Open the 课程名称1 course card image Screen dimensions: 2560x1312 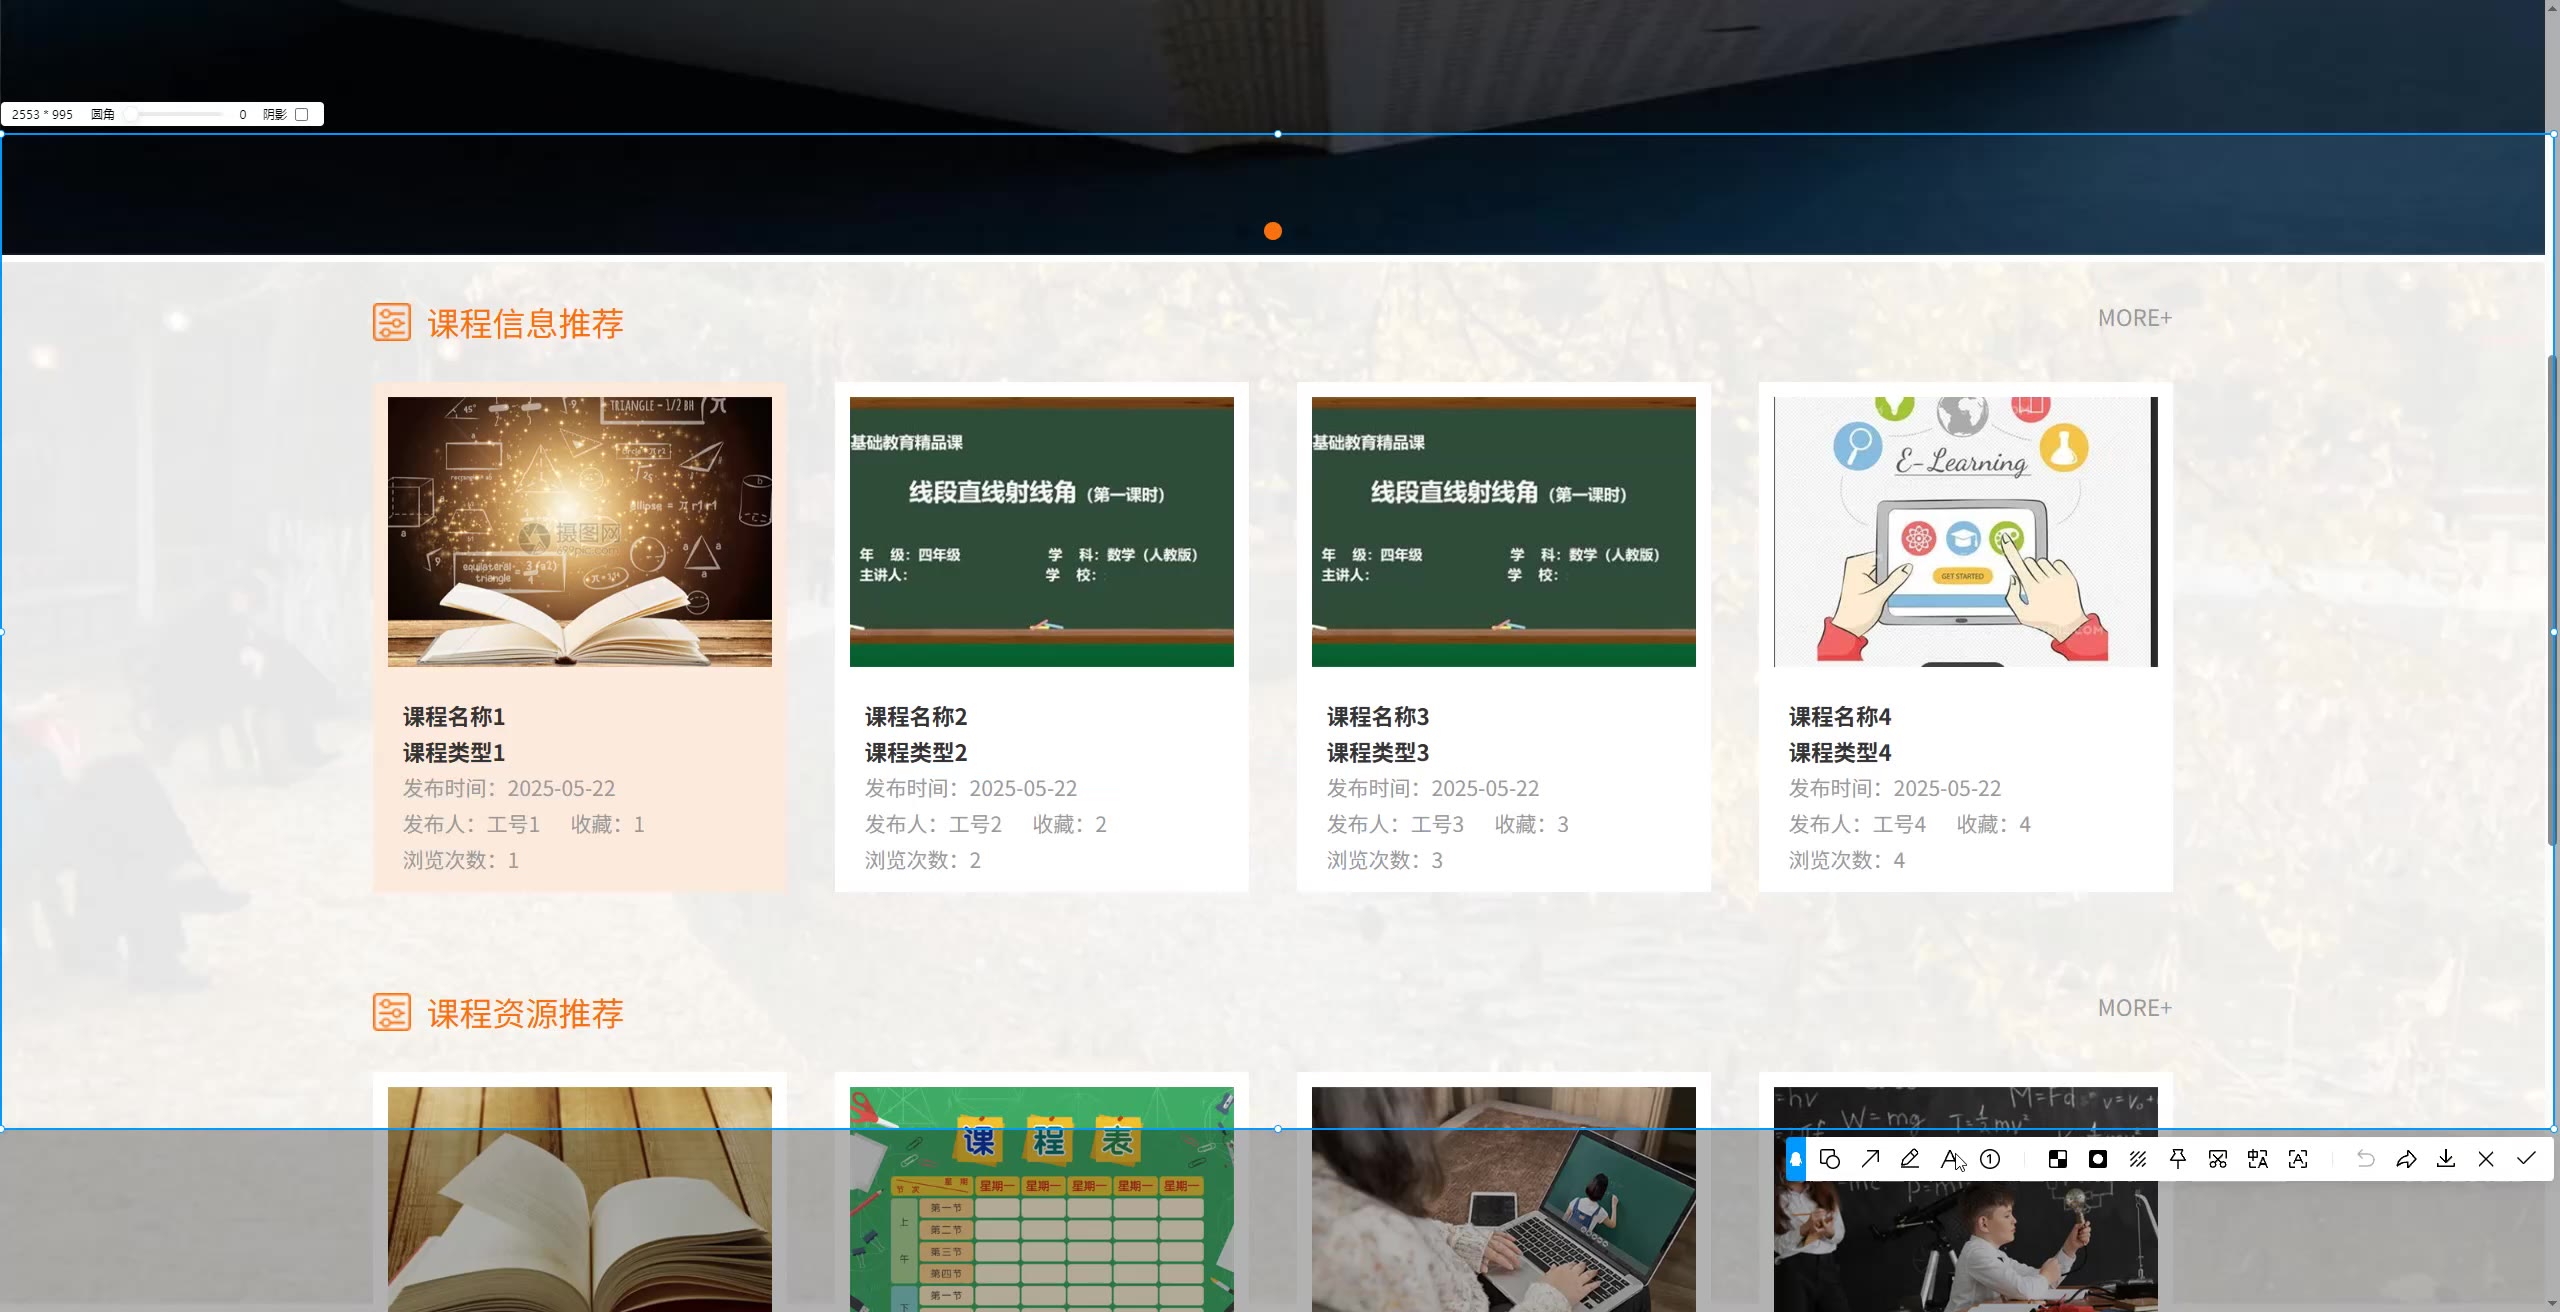click(579, 531)
